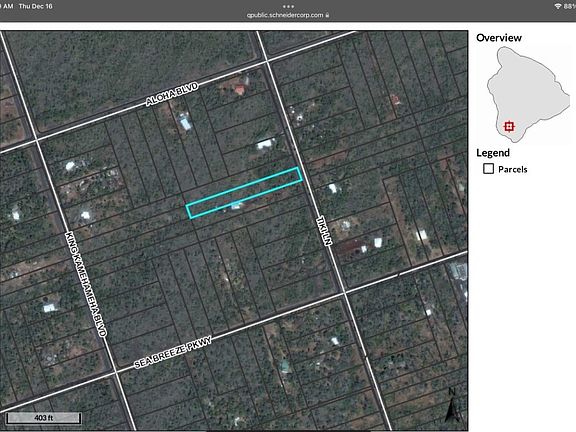Click the Parcels legend label
The height and width of the screenshot is (432, 576).
pos(512,169)
